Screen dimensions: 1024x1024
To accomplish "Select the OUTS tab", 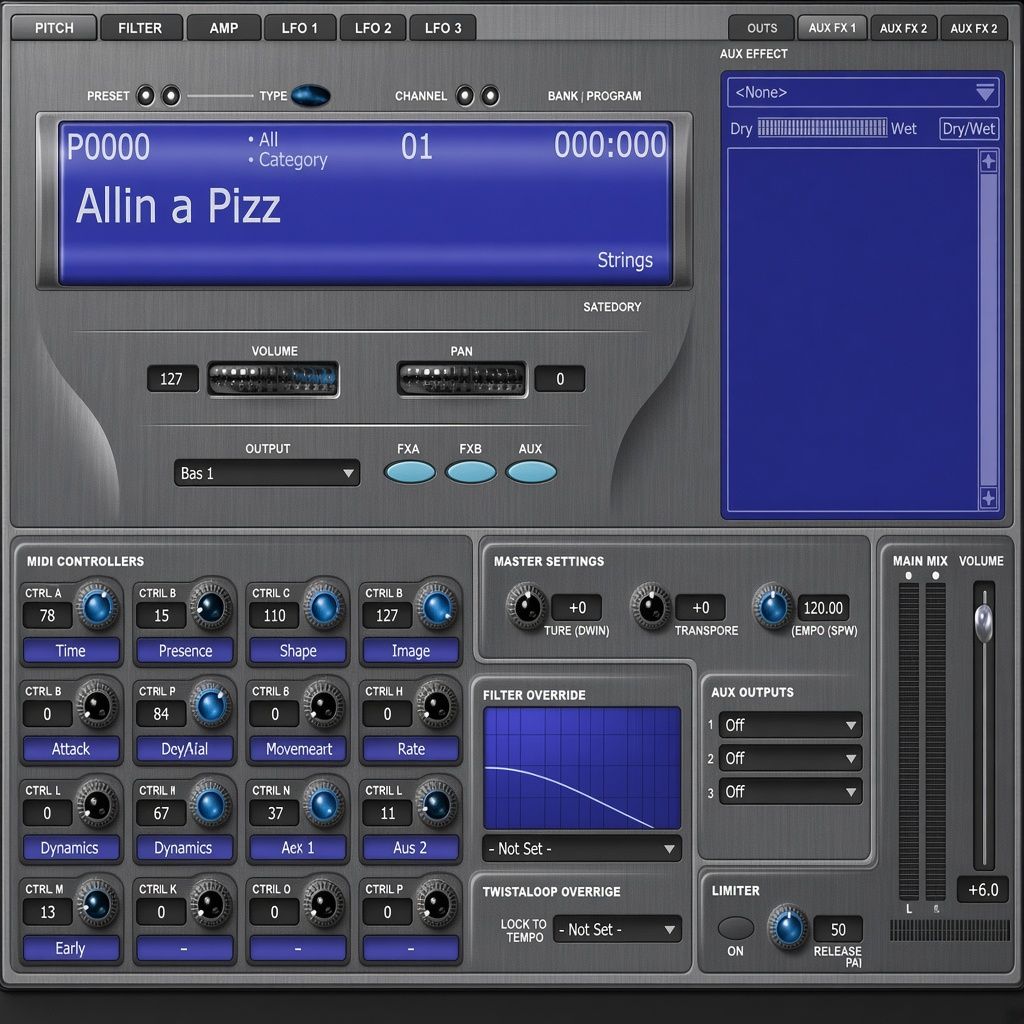I will click(x=761, y=28).
